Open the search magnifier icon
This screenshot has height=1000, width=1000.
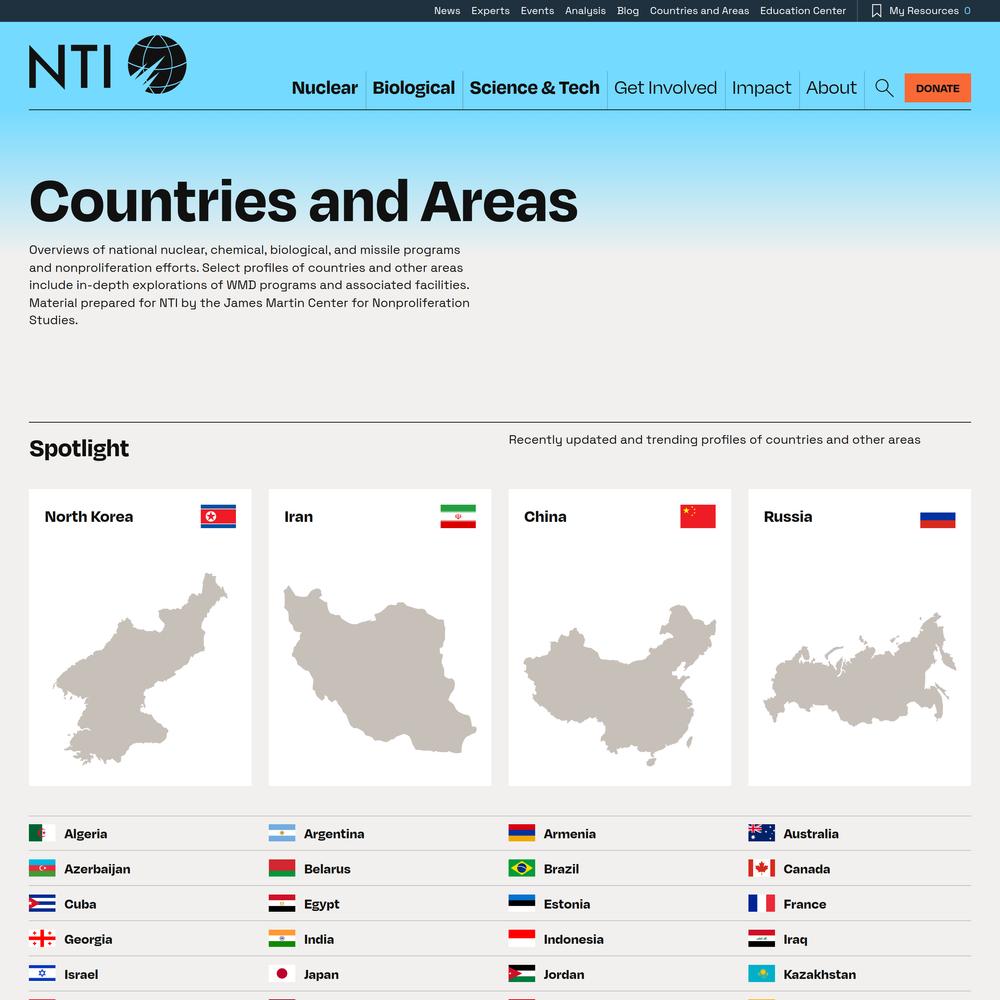pos(884,88)
